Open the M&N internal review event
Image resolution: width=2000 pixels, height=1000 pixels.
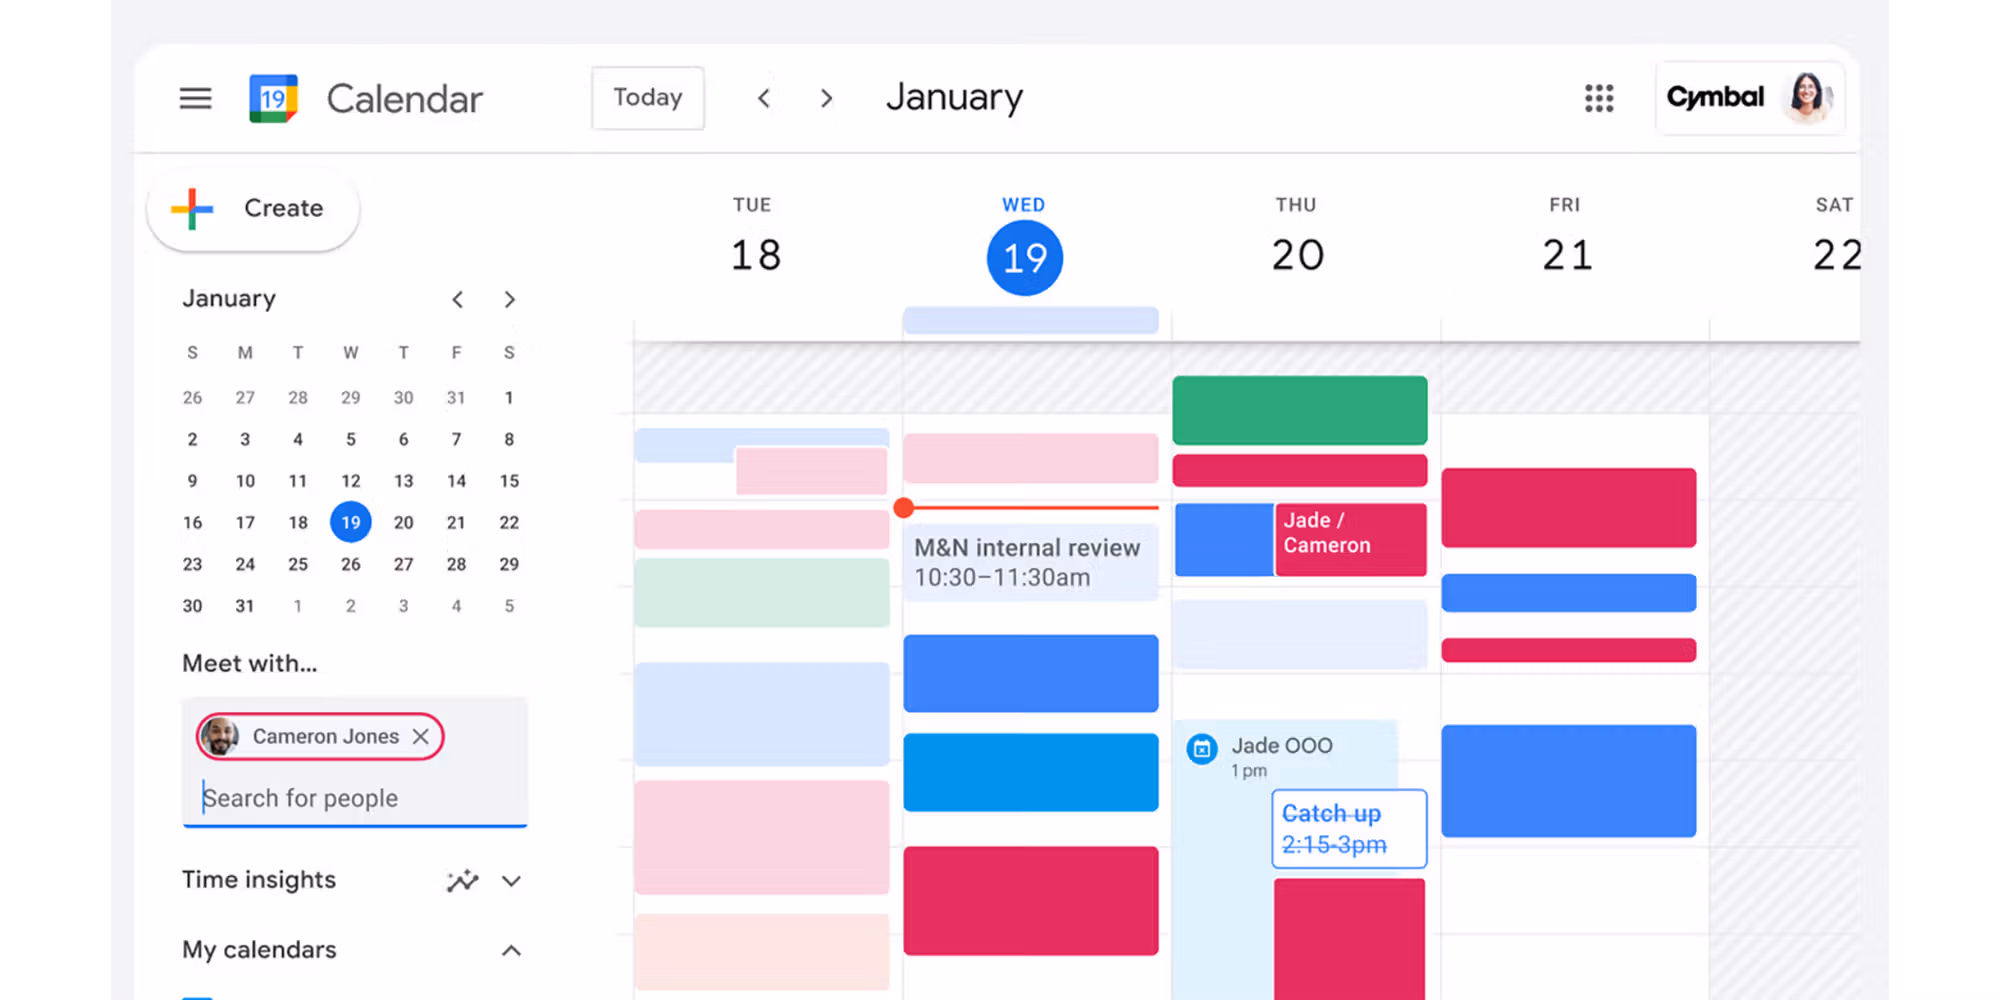1031,562
